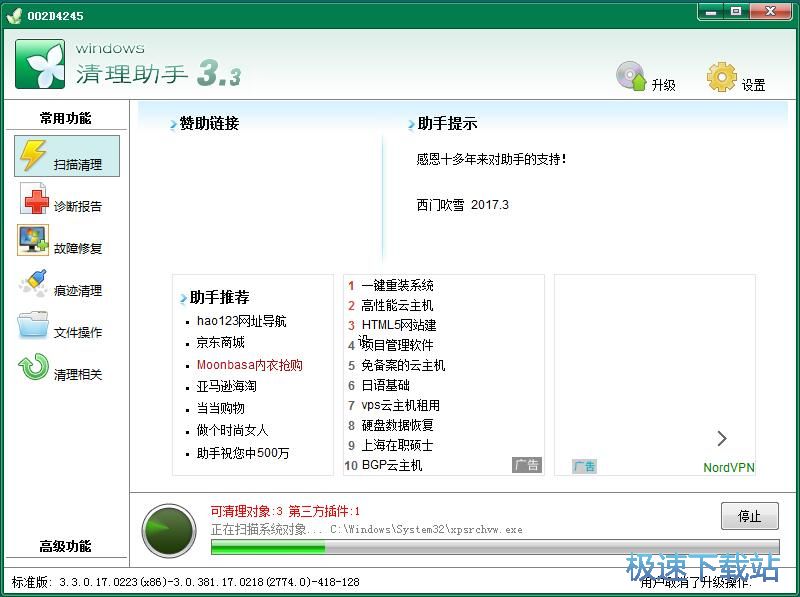Close the window

click(x=770, y=11)
